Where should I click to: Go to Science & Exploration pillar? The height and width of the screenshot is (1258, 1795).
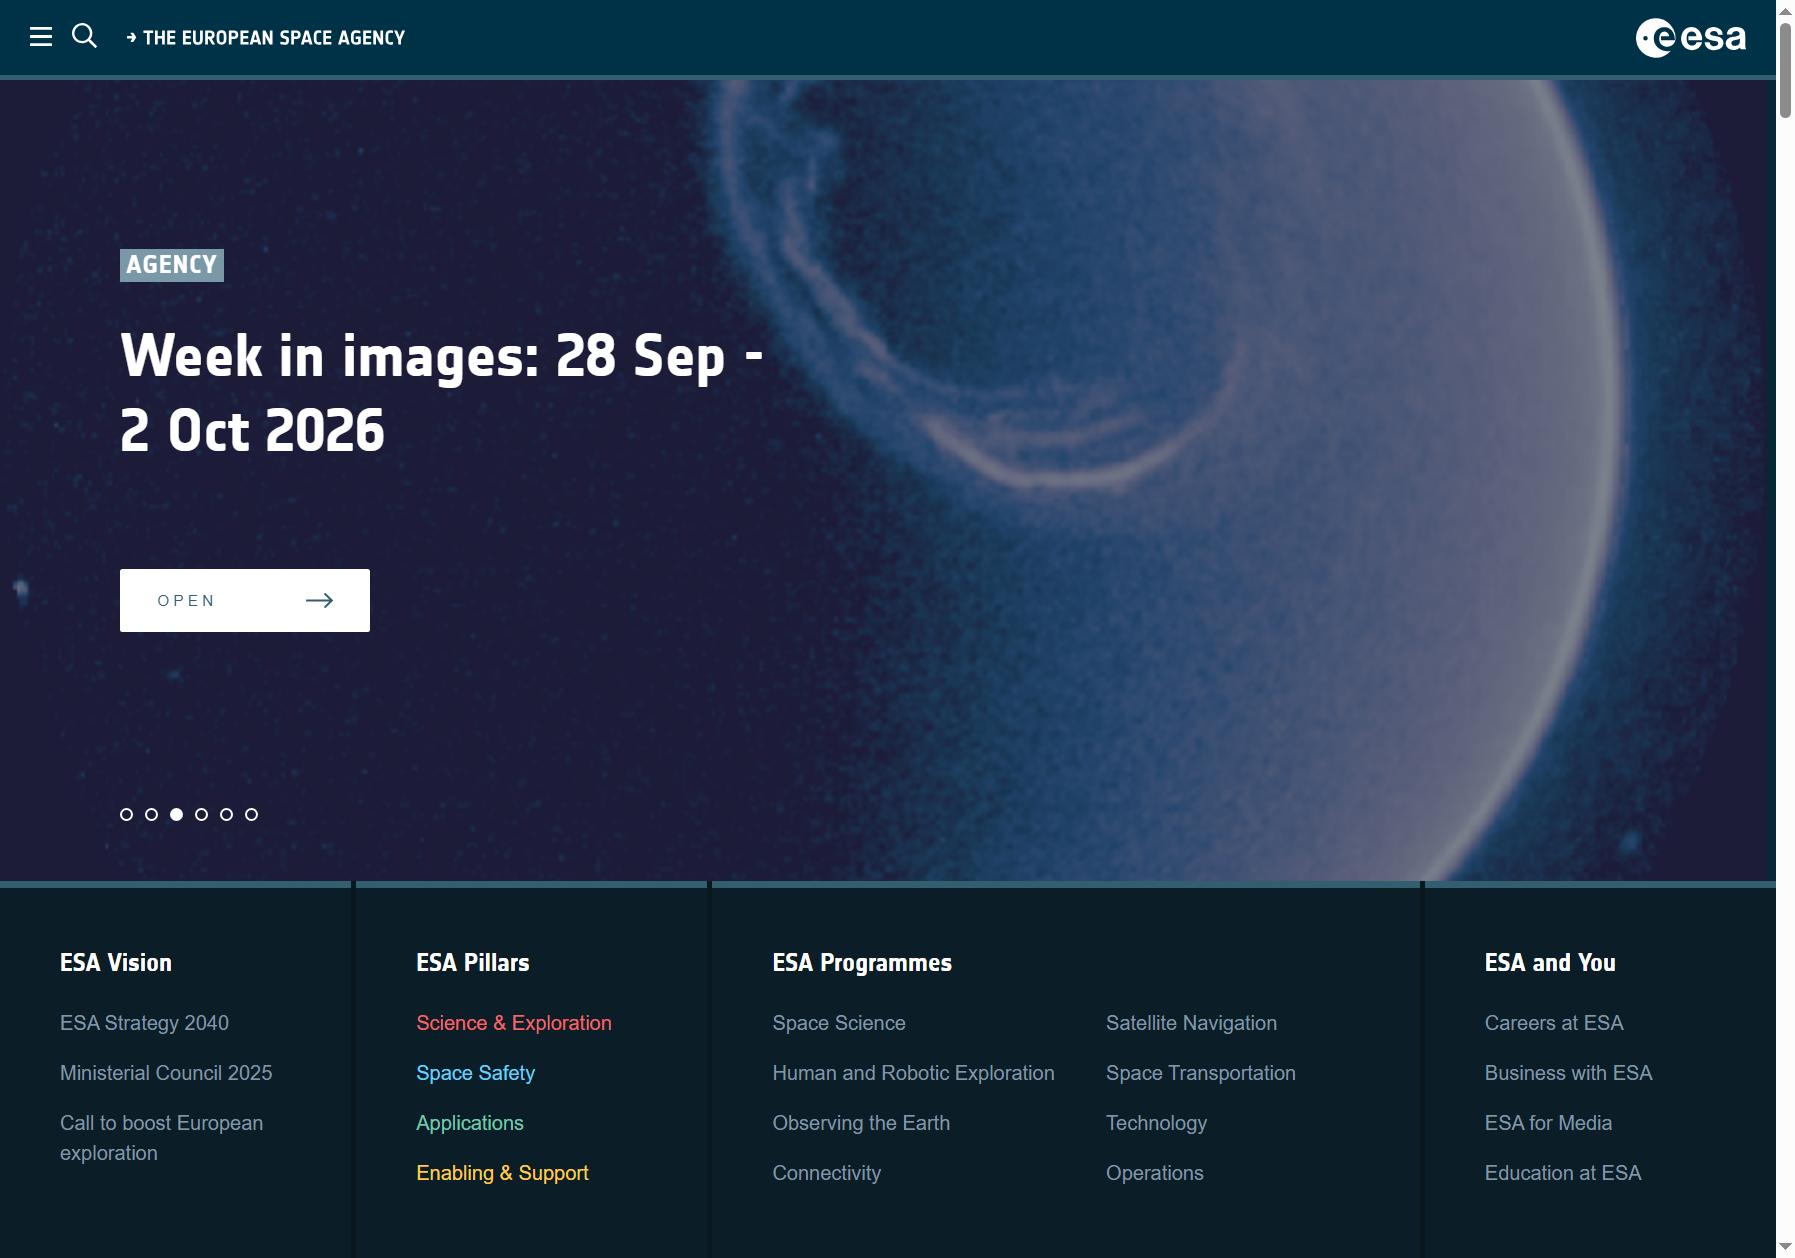tap(514, 1023)
